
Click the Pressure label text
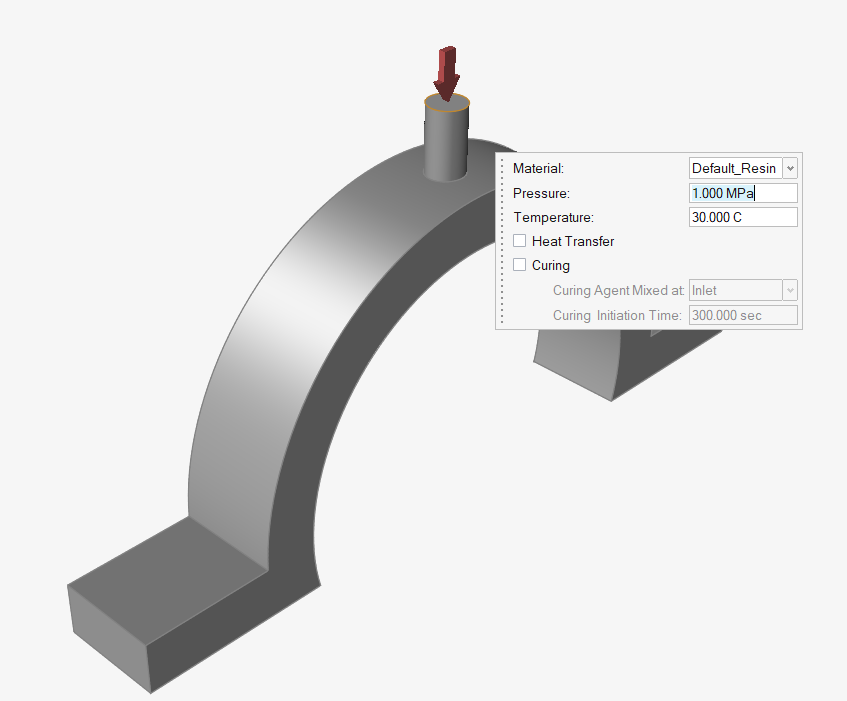coord(541,193)
